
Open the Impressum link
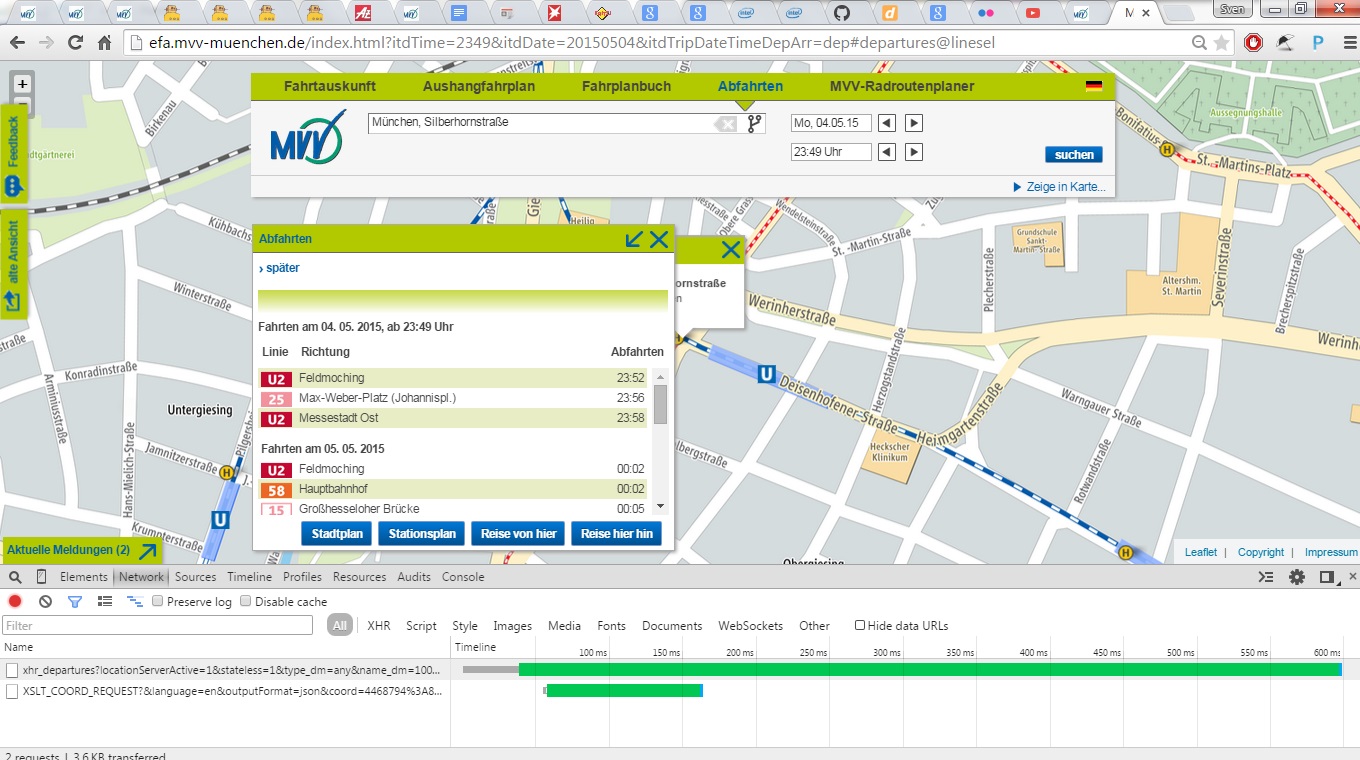click(x=1331, y=552)
